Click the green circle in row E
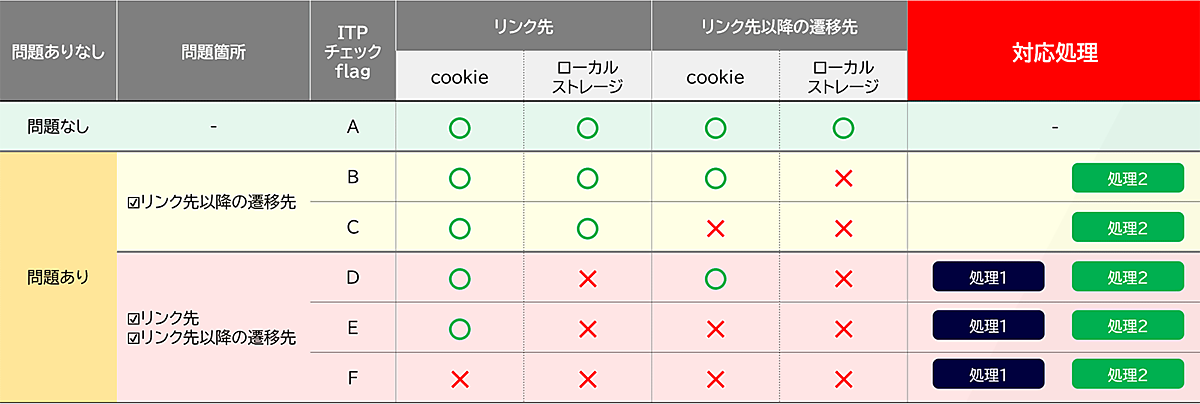 click(x=460, y=327)
